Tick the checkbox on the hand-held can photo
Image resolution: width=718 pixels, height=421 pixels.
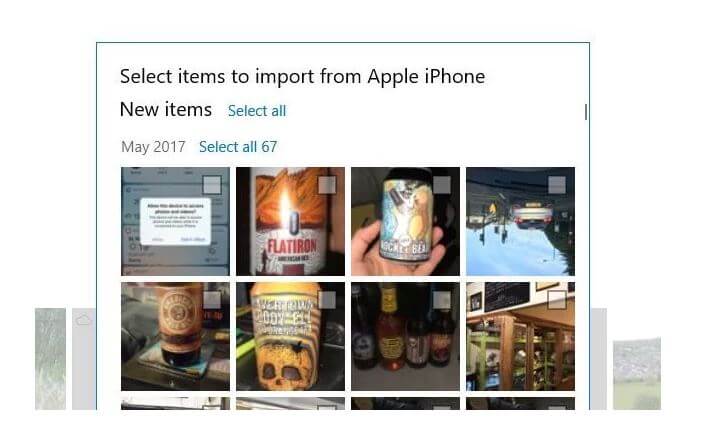[x=442, y=186]
